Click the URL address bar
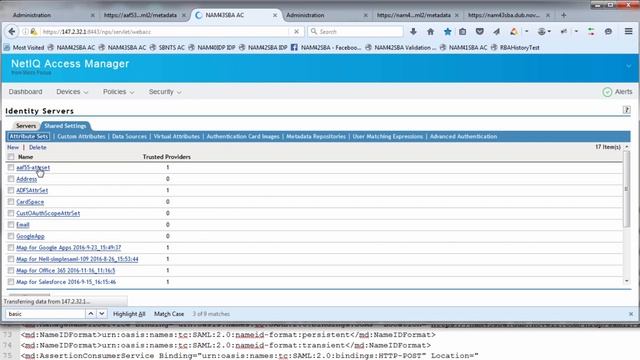Screen dimensions: 640x360 pos(163,31)
